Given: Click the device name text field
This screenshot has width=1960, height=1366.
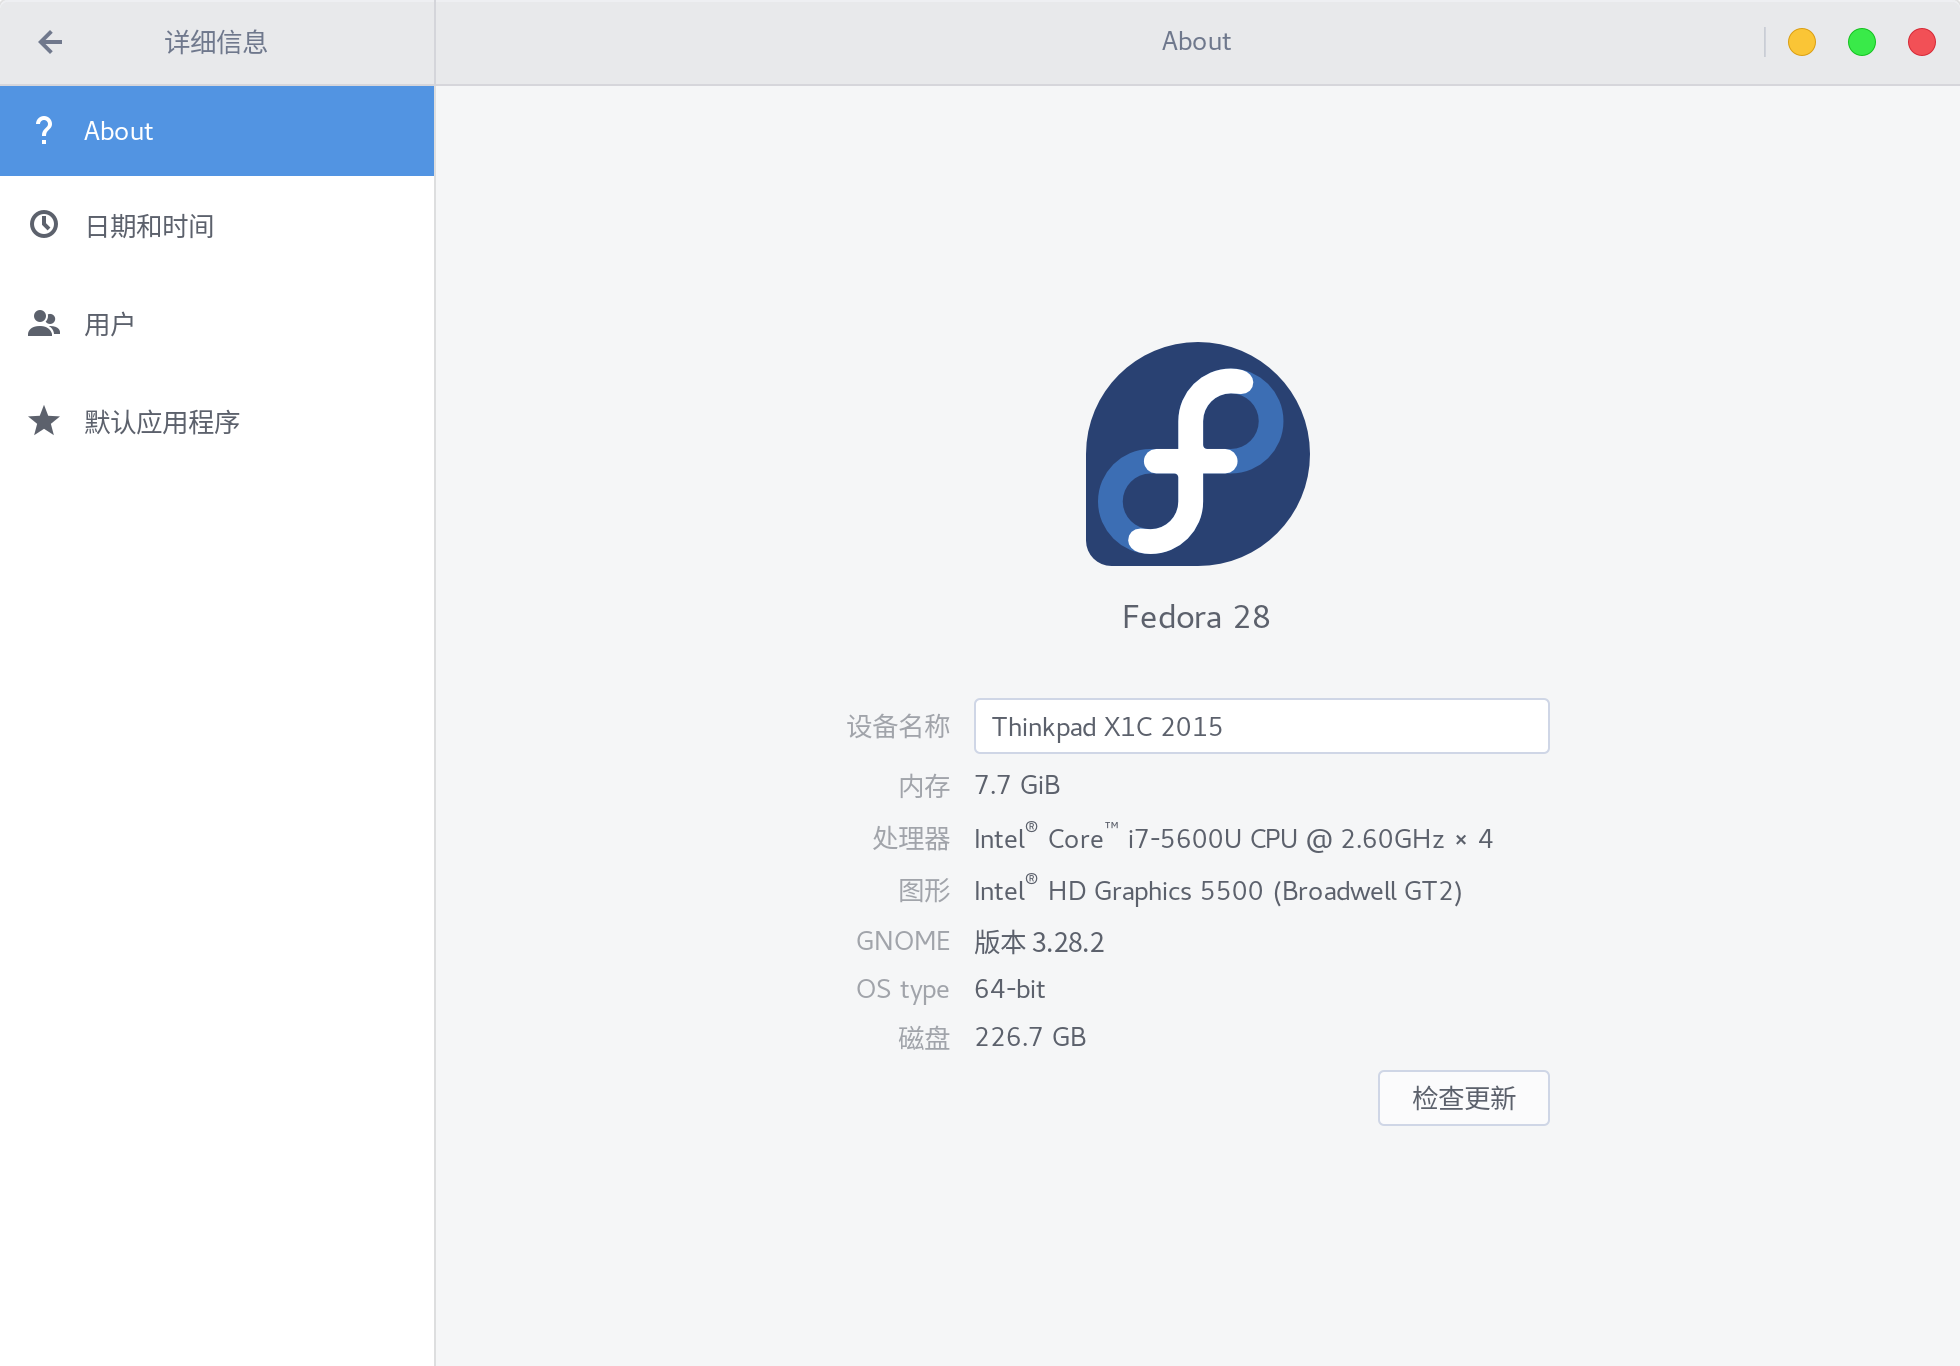Looking at the screenshot, I should pos(1260,726).
